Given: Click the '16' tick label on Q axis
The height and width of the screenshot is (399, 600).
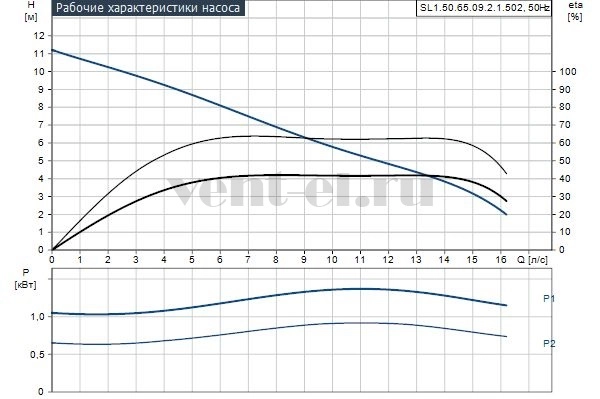Looking at the screenshot, I should click(x=501, y=260).
